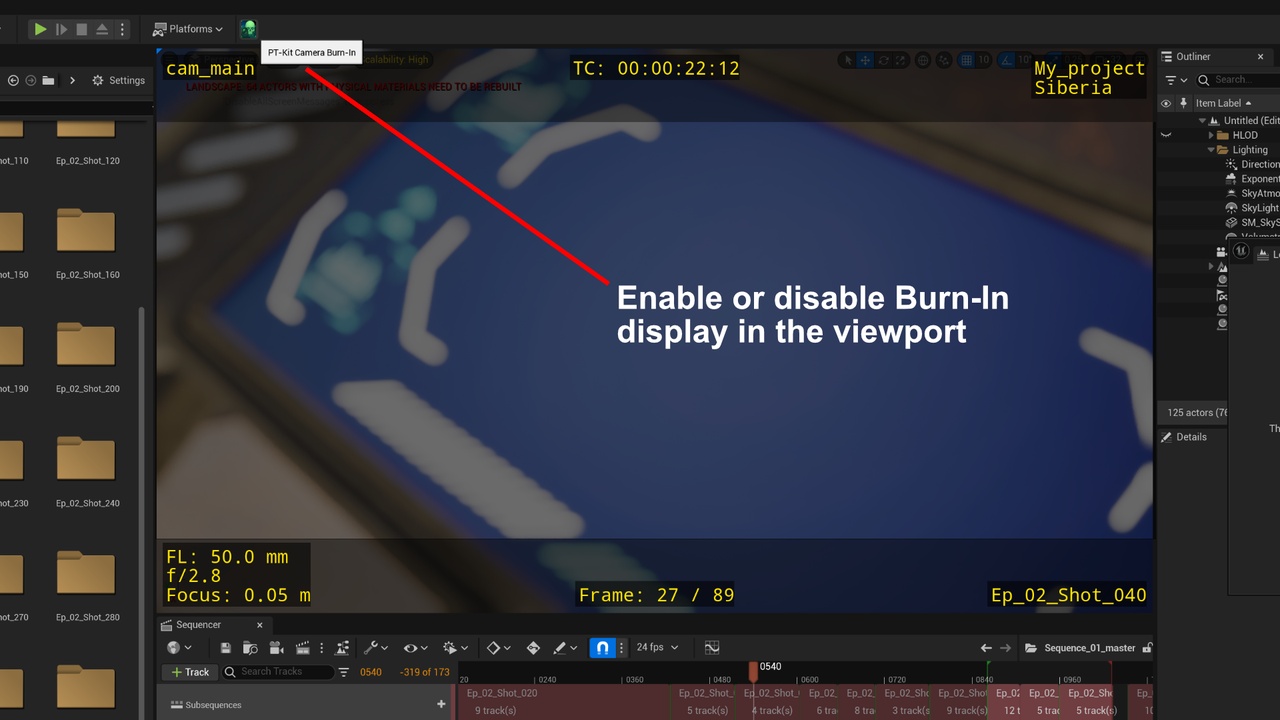Focus the Search Tracks field
1280x720 pixels.
[x=278, y=672]
